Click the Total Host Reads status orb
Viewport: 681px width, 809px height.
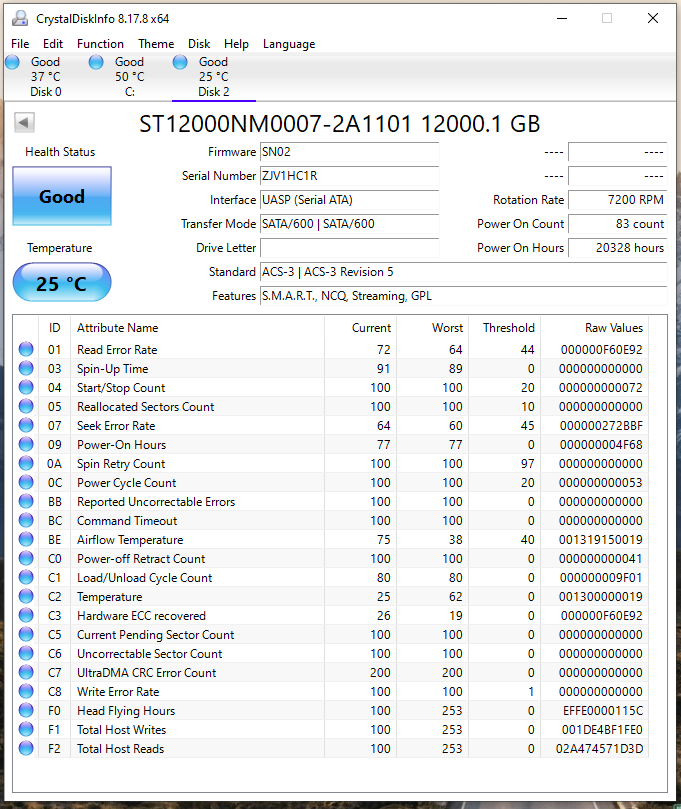[26, 748]
